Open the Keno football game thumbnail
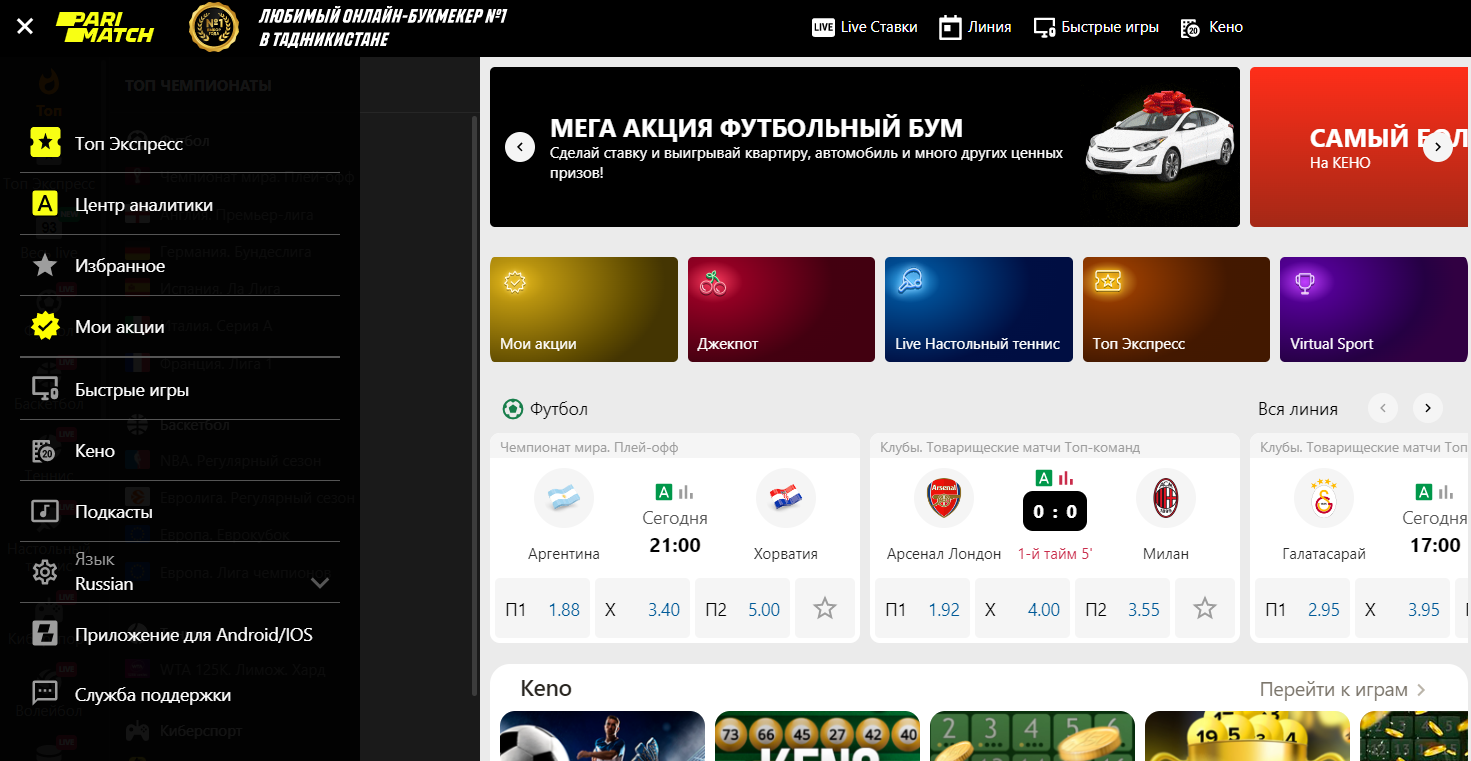The width and height of the screenshot is (1471, 761). click(x=602, y=736)
